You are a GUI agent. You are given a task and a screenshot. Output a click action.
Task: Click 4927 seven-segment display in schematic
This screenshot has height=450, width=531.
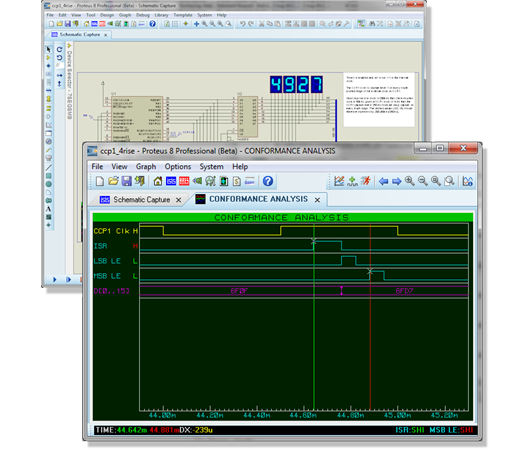pos(296,84)
